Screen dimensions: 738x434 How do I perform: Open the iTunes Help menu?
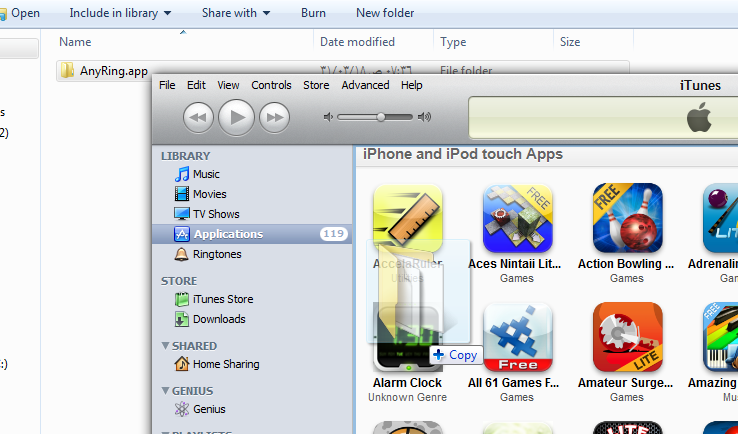pos(412,85)
